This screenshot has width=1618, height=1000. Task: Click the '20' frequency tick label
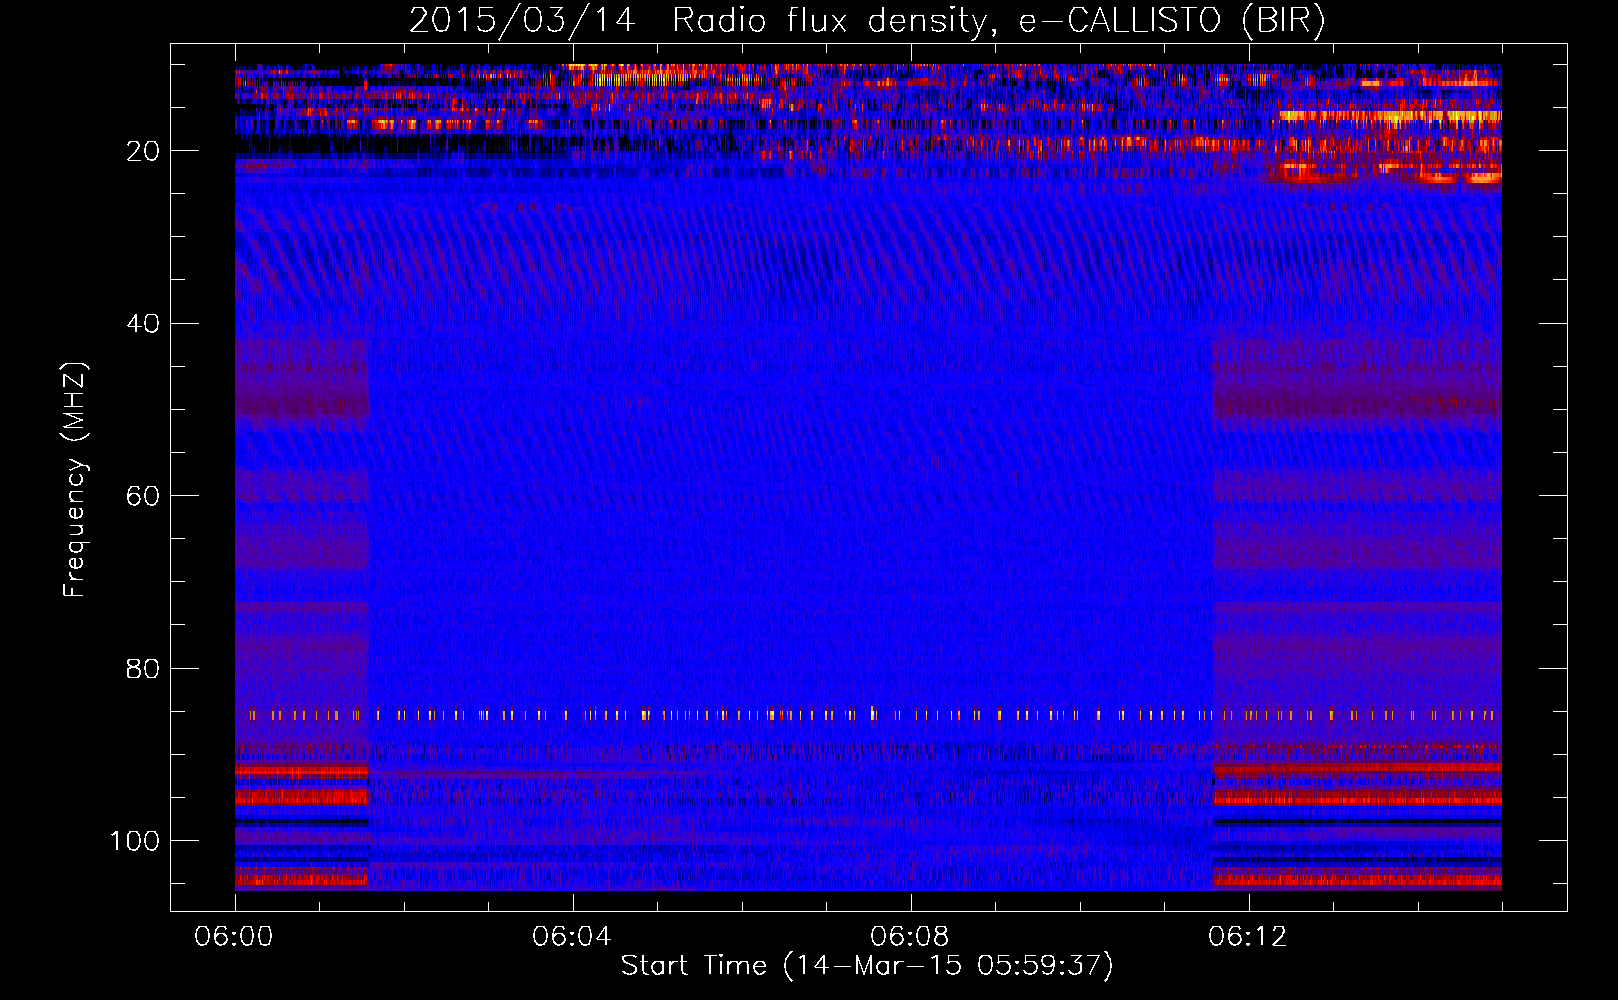[144, 151]
